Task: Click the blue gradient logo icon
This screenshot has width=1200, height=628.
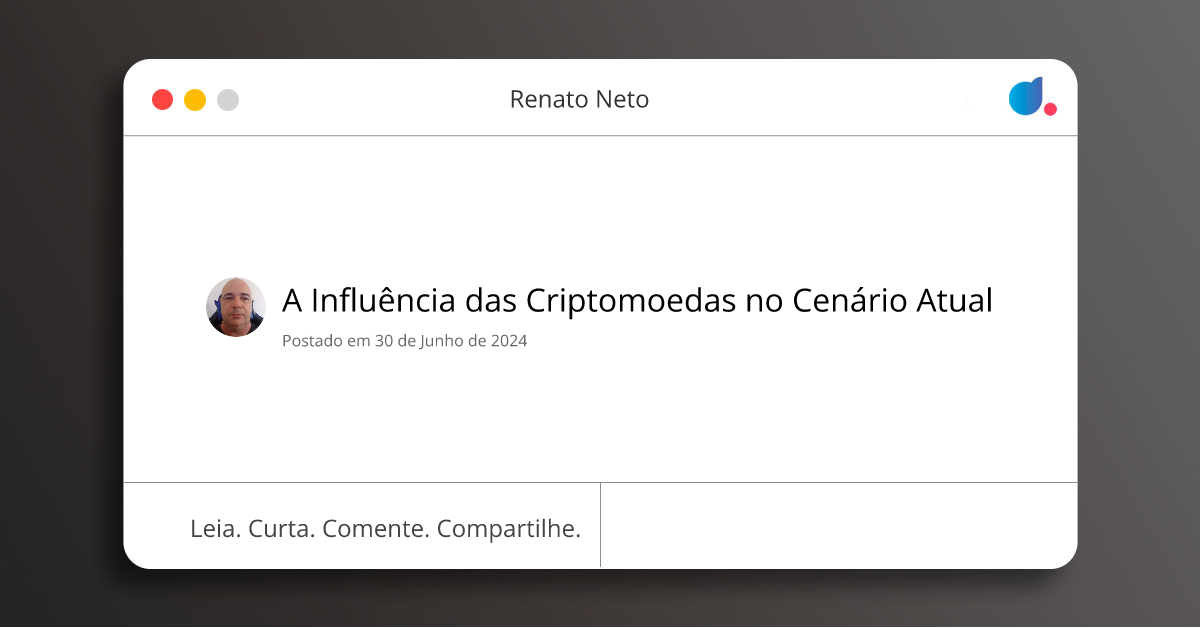Action: click(x=1025, y=96)
